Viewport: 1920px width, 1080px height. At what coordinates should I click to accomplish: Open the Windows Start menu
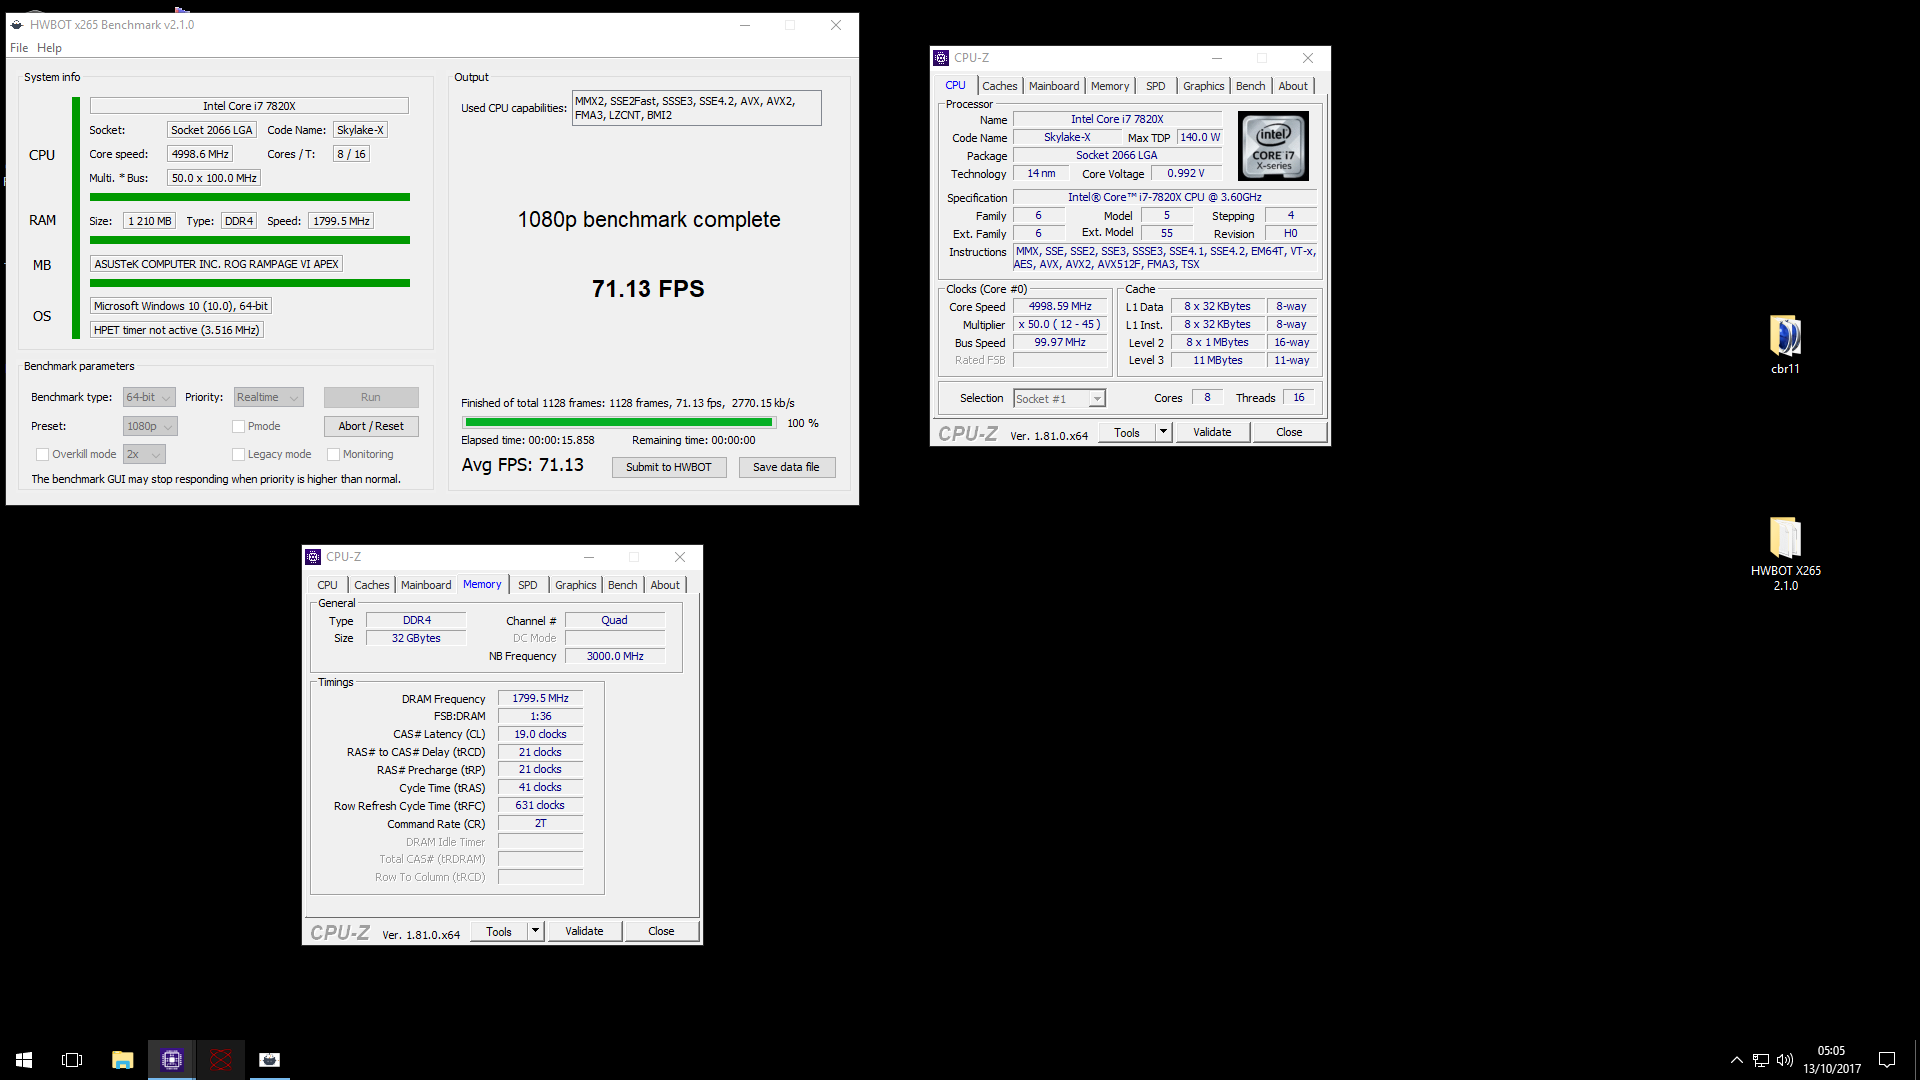[x=24, y=1059]
